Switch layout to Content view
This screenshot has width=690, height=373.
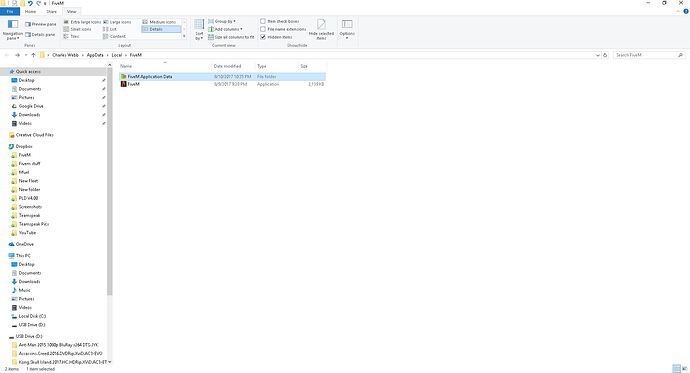pos(114,37)
